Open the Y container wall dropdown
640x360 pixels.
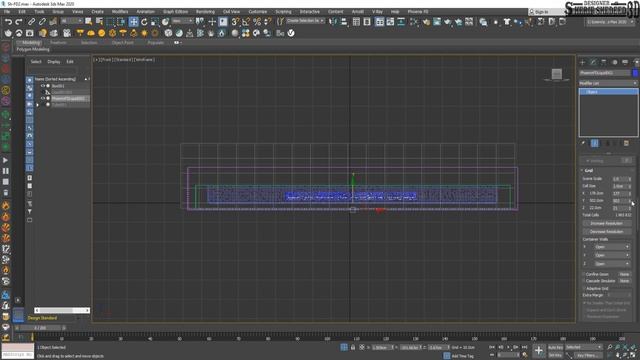611,255
